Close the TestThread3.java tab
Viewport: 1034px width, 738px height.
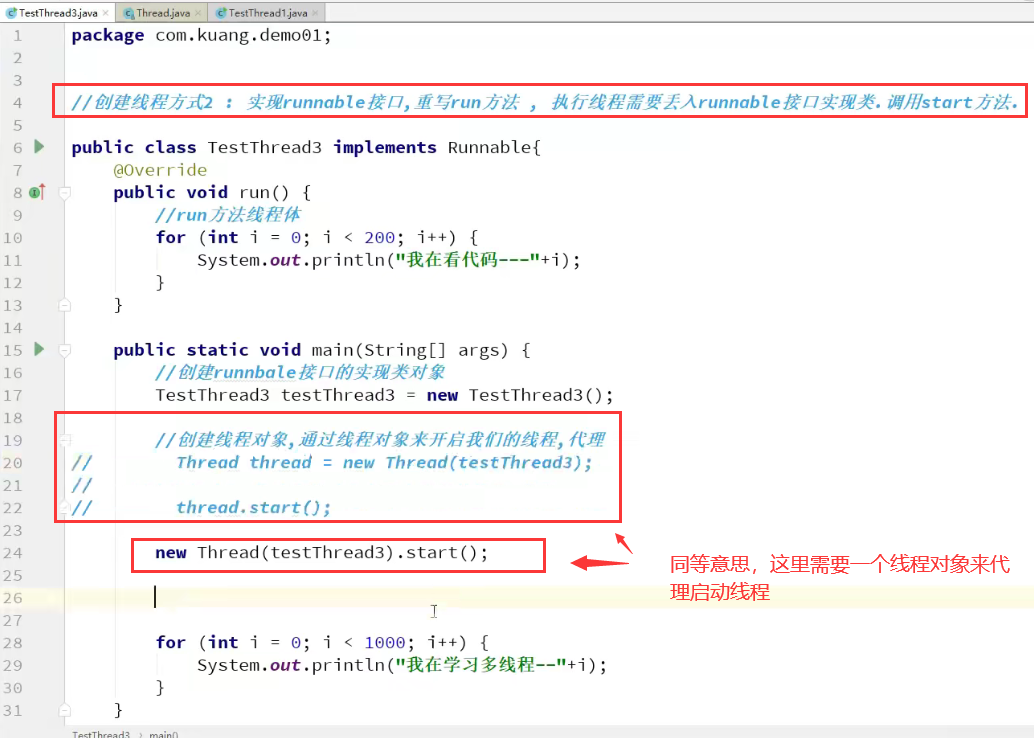106,13
